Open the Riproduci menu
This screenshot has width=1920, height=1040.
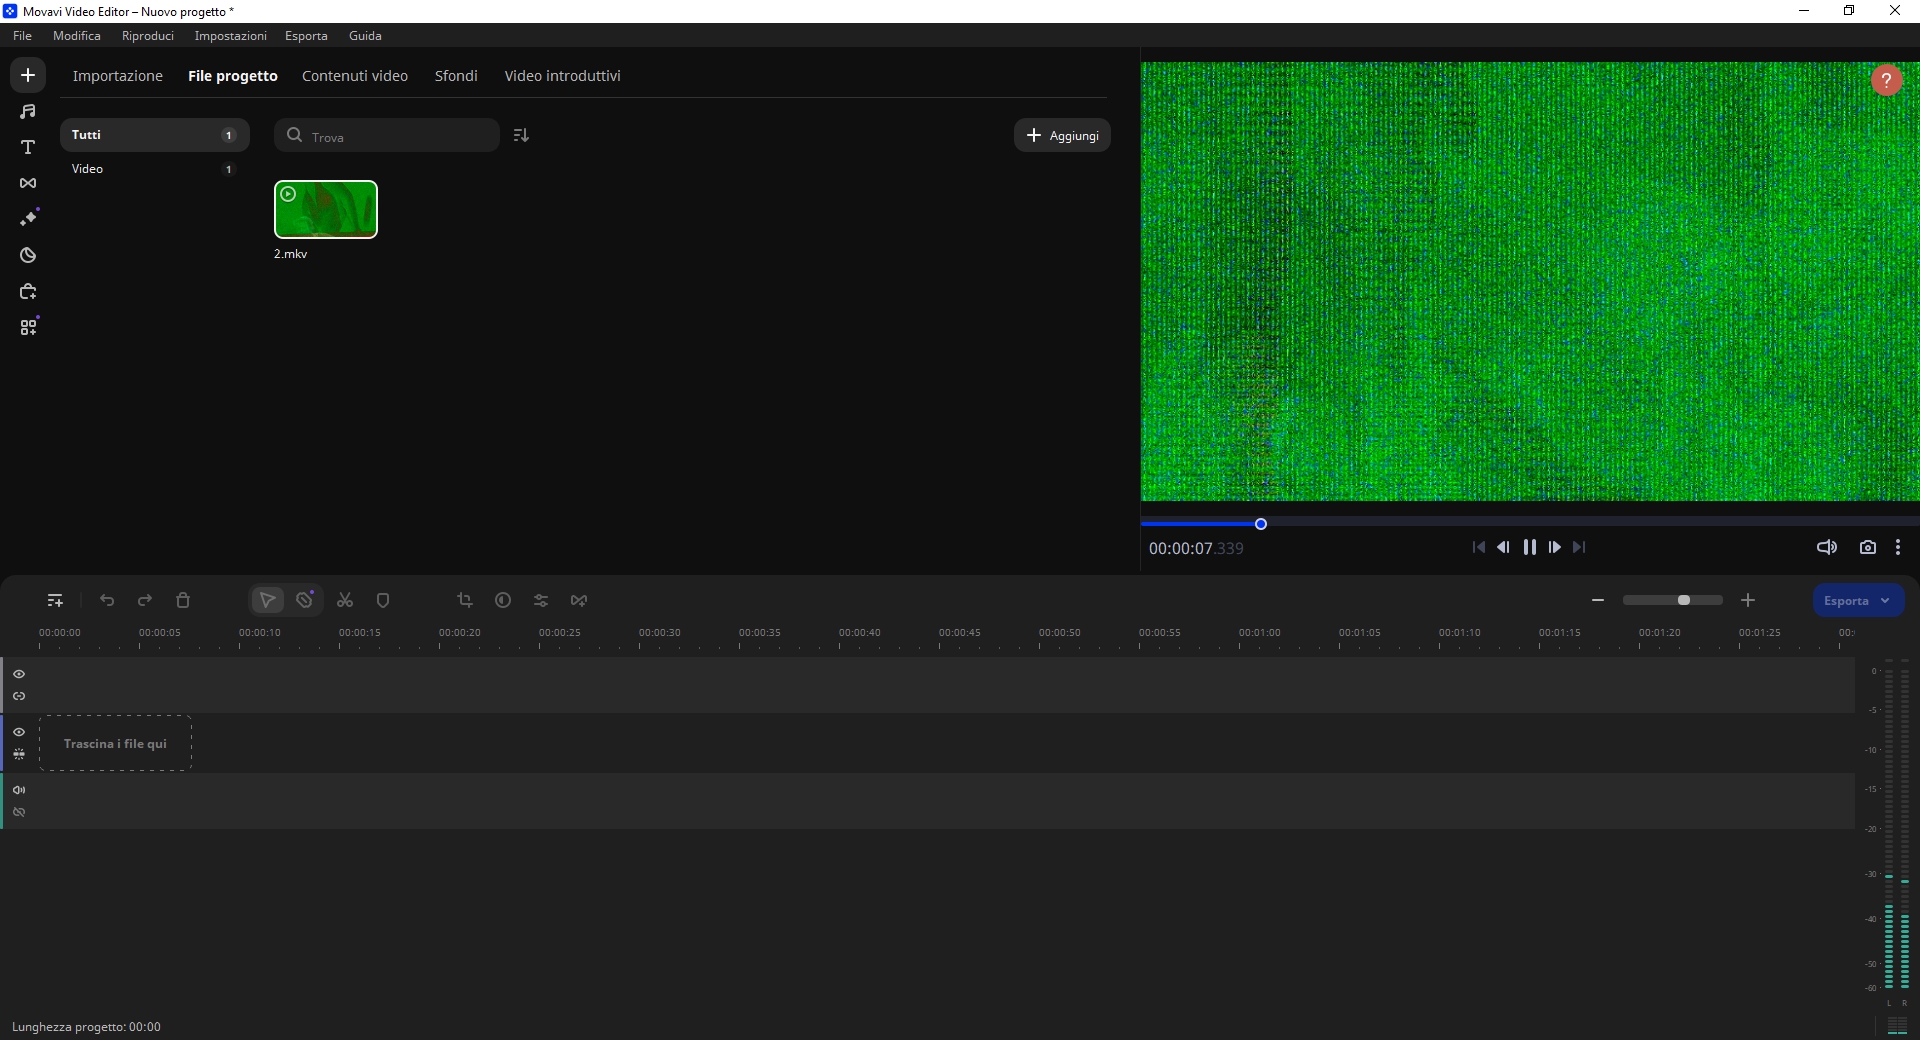pos(148,35)
